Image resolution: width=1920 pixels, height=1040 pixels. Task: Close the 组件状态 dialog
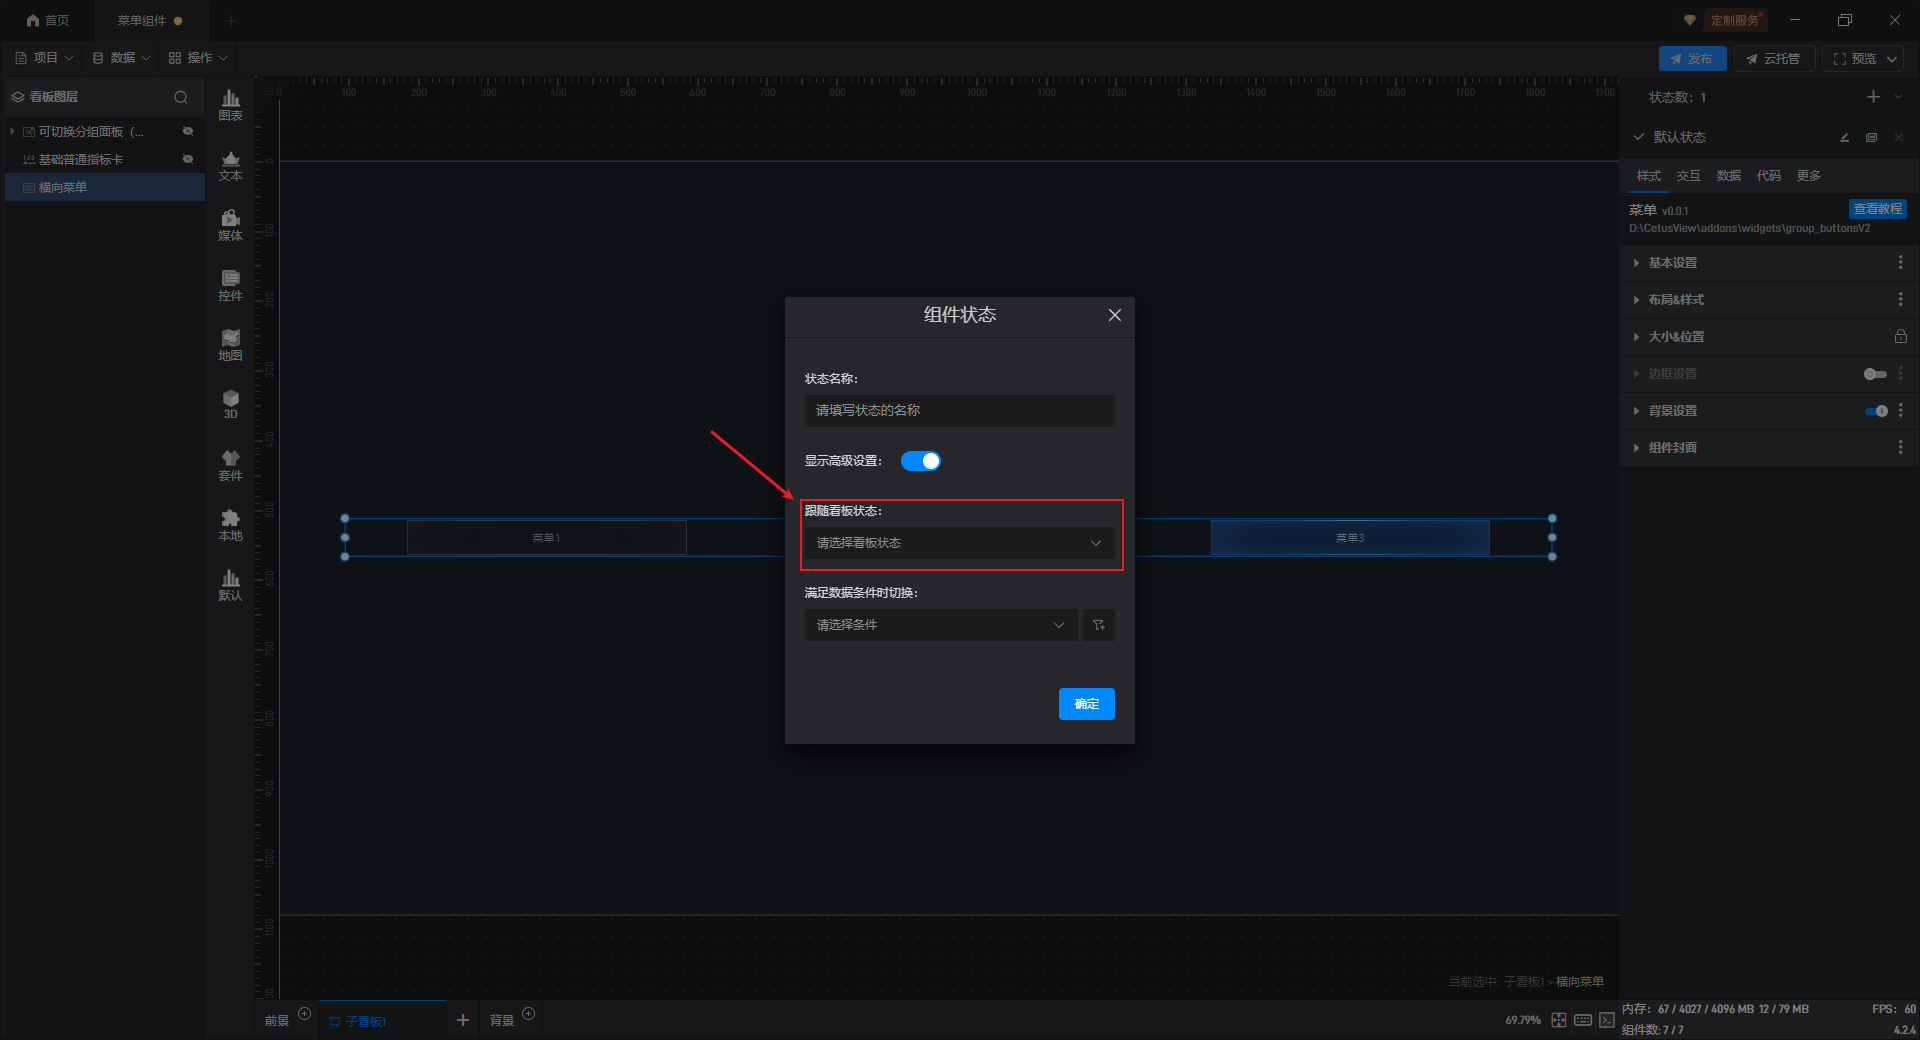[x=1114, y=315]
